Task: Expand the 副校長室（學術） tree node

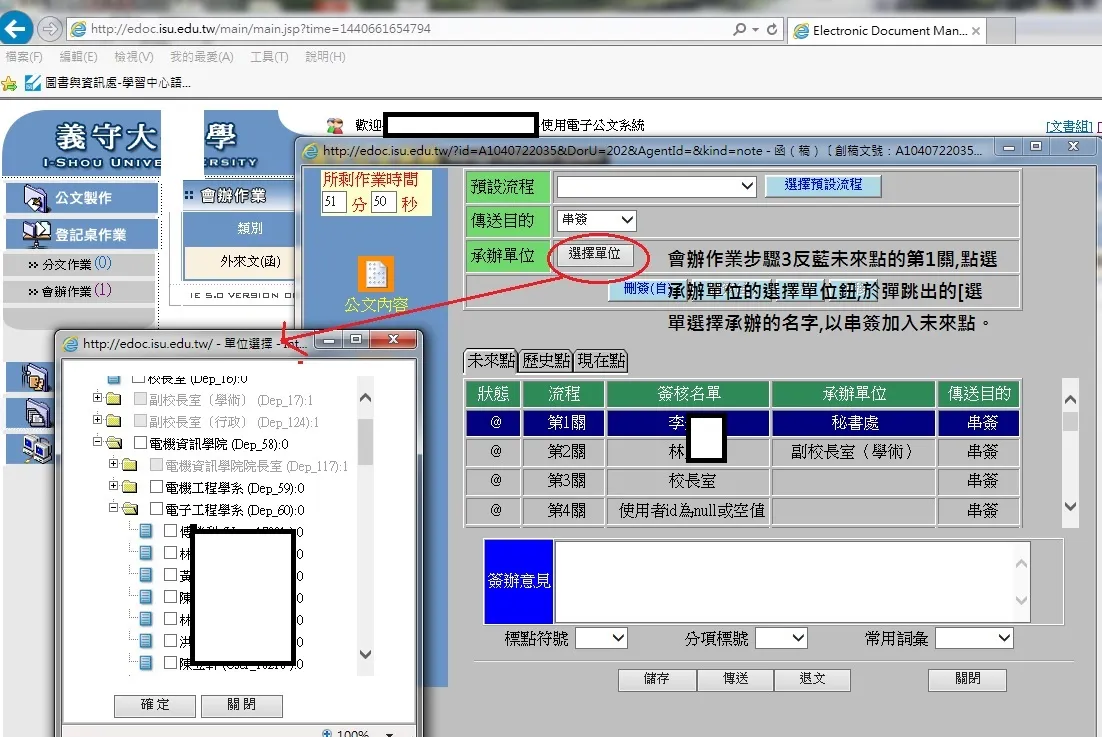Action: coord(98,398)
